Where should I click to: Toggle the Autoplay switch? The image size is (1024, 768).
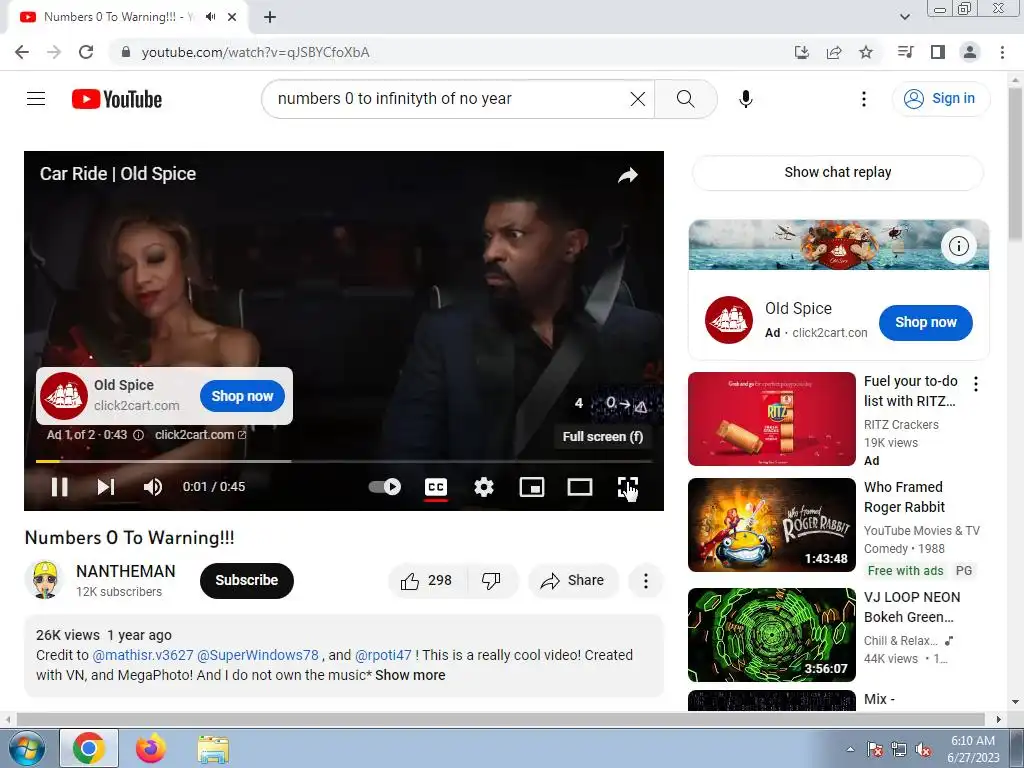pos(385,487)
